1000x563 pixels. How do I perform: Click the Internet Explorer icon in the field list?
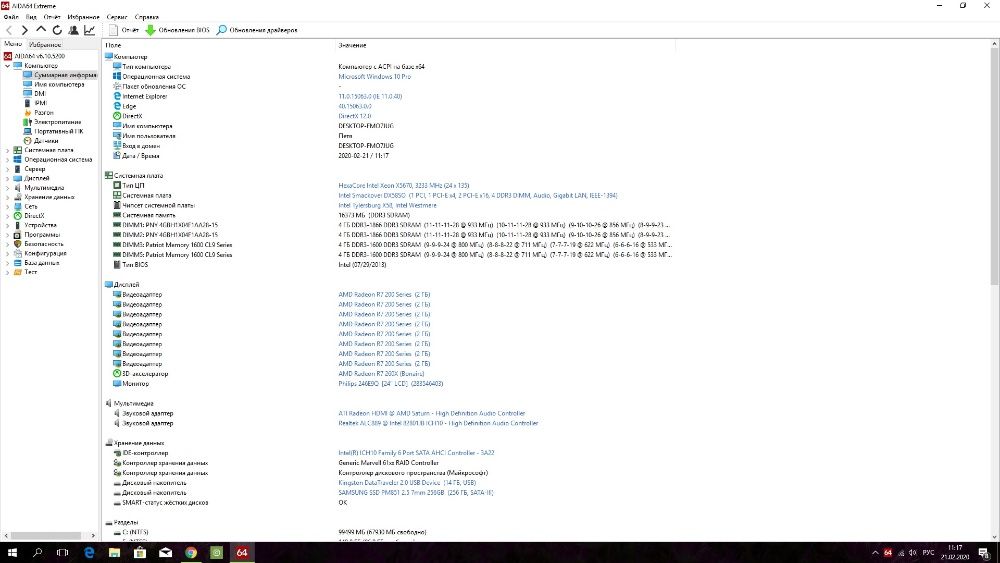(117, 96)
